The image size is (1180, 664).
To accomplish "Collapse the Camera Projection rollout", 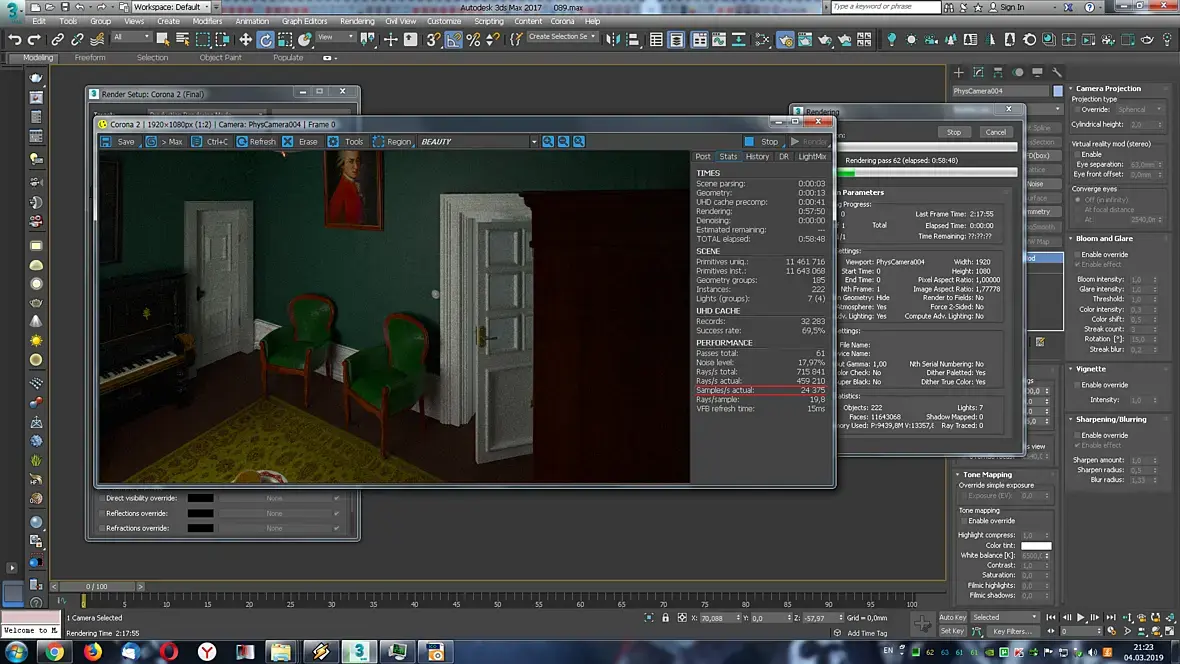I will click(x=1108, y=89).
